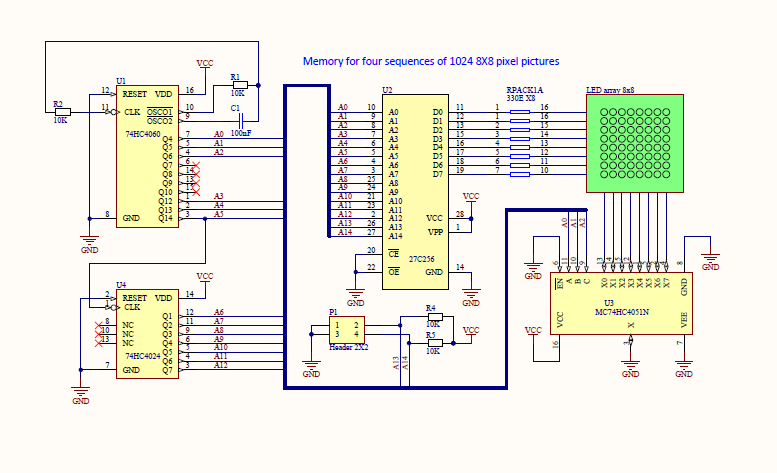The image size is (777, 473).
Task: Click the VCC power symbol above U1
Action: [x=205, y=63]
